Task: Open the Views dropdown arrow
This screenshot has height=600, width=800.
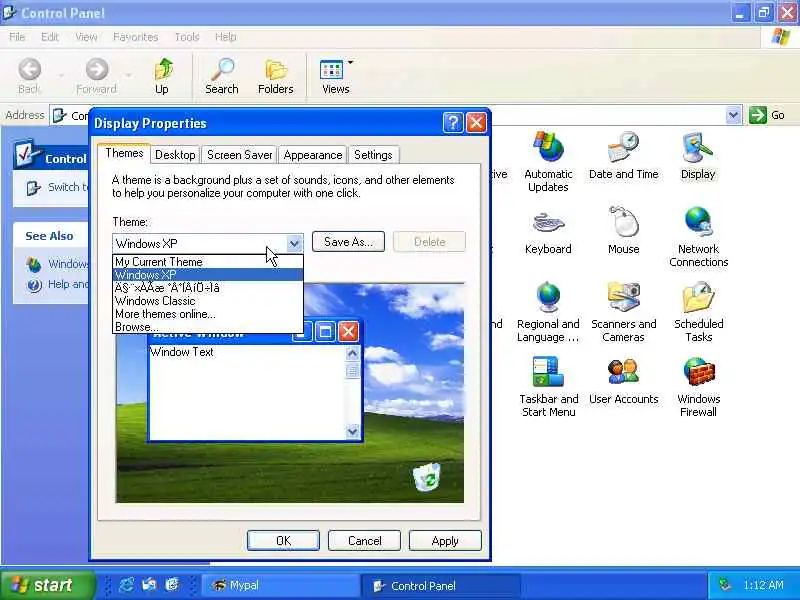Action: pyautogui.click(x=351, y=62)
